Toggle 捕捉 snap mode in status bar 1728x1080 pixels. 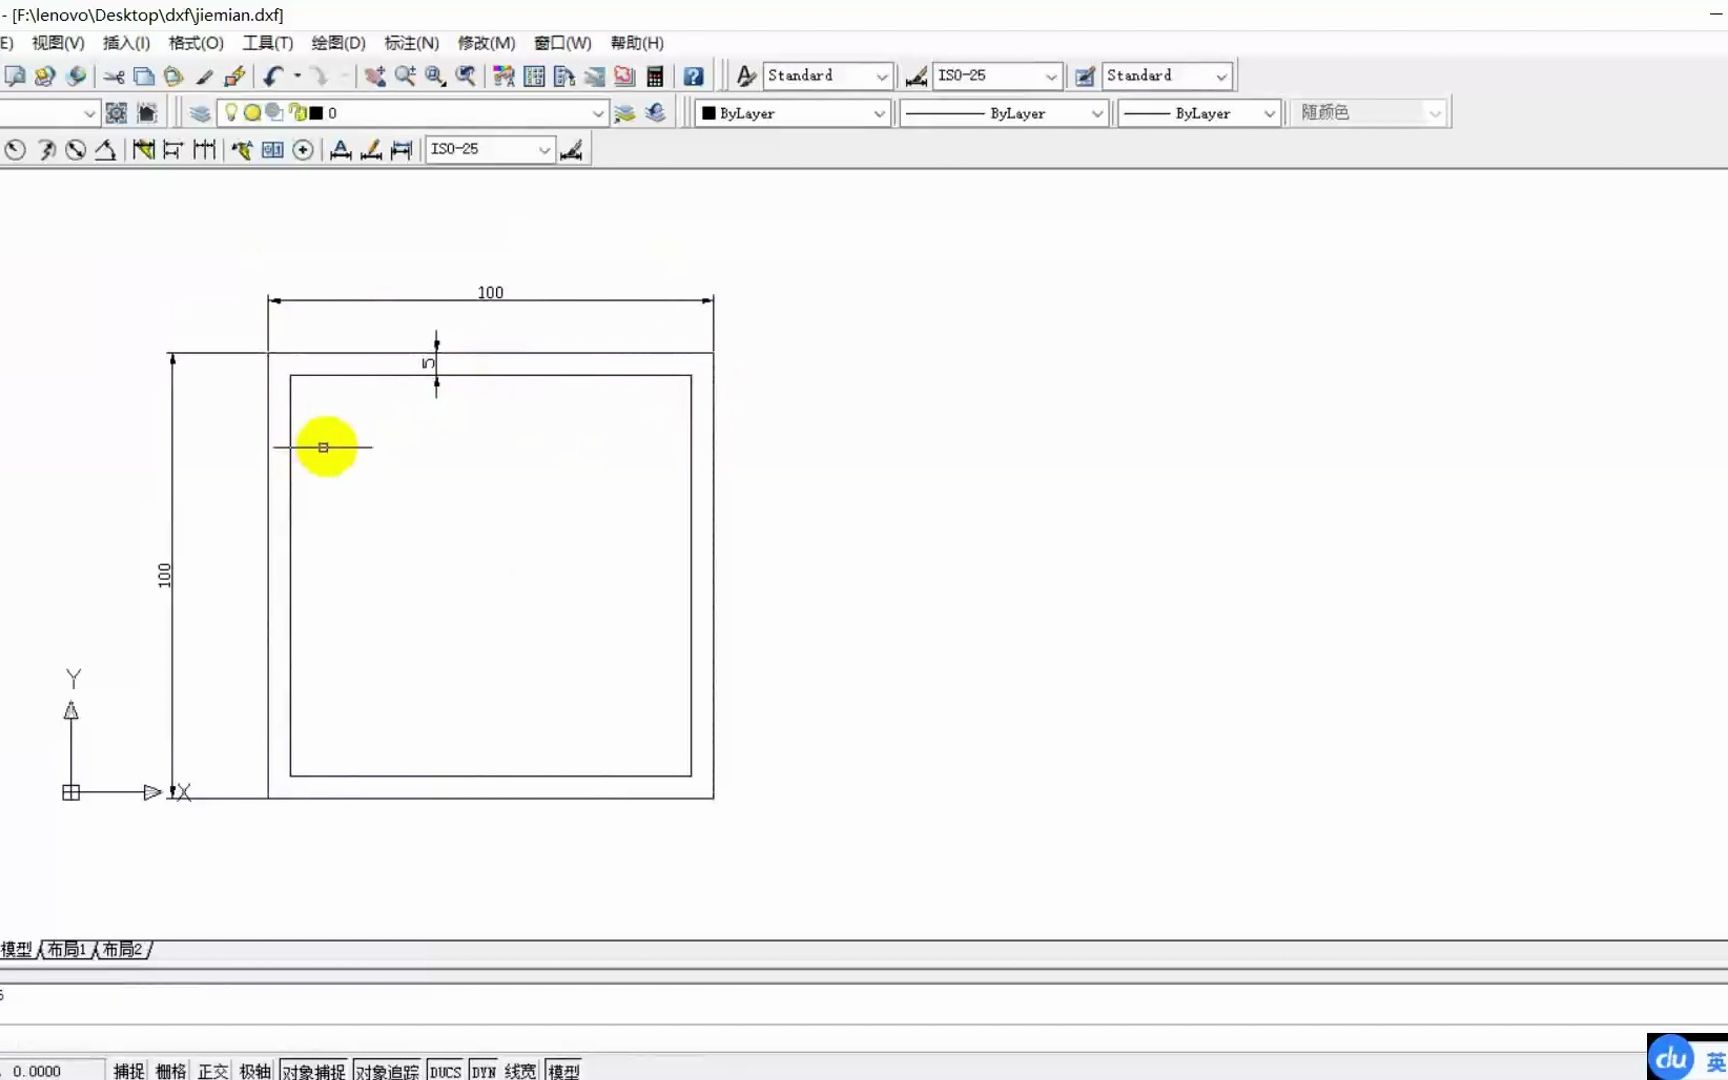129,1071
